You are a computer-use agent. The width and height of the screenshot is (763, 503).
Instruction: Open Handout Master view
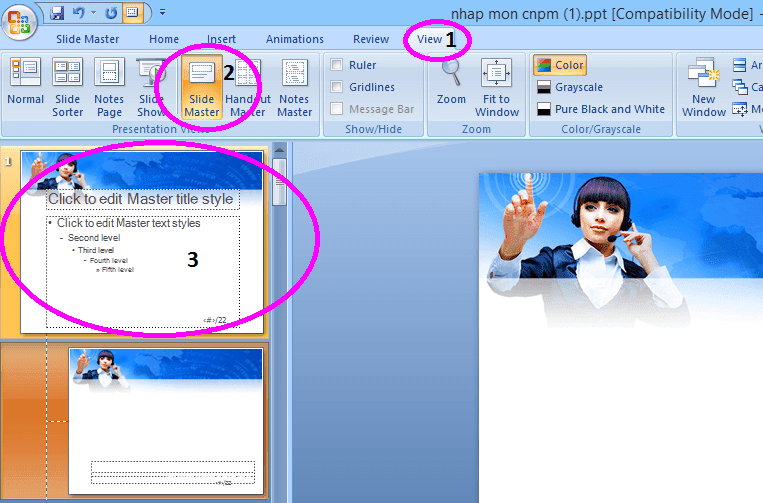tap(248, 88)
